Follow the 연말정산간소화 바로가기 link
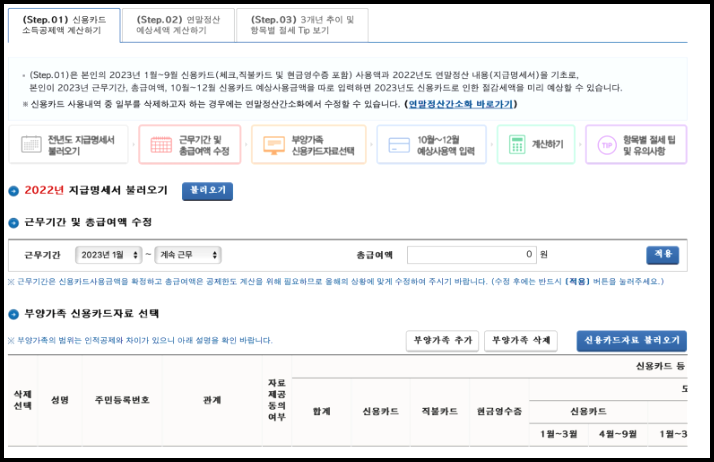The height and width of the screenshot is (462, 714). click(x=460, y=104)
